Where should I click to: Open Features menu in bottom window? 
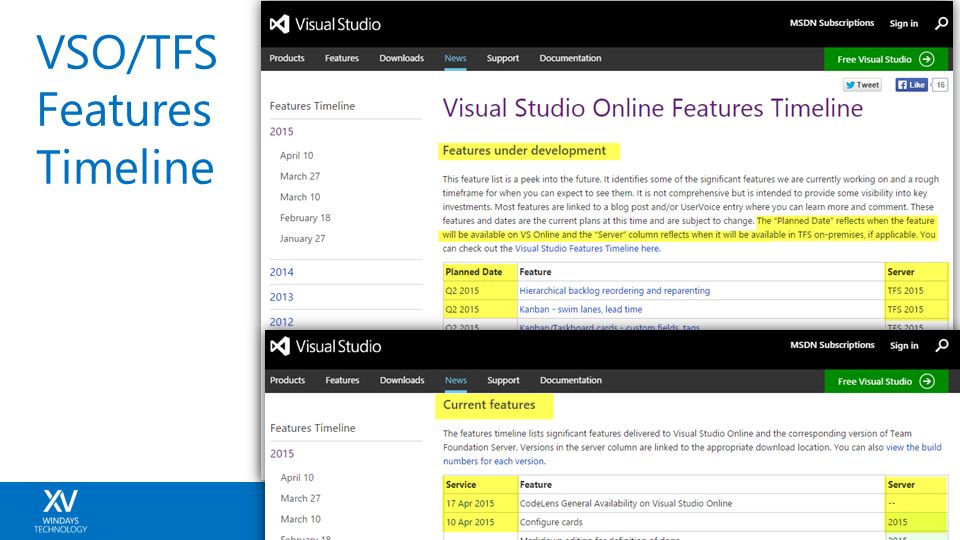(x=342, y=380)
